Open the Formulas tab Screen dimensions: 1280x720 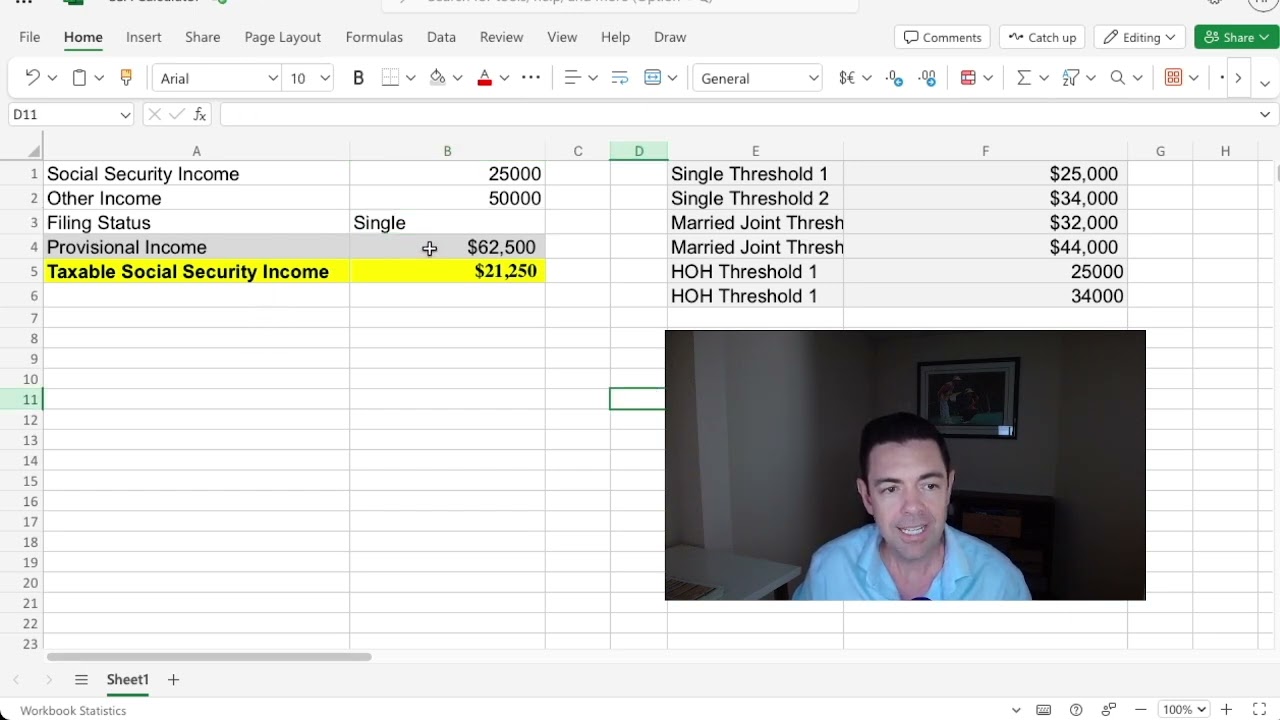374,37
